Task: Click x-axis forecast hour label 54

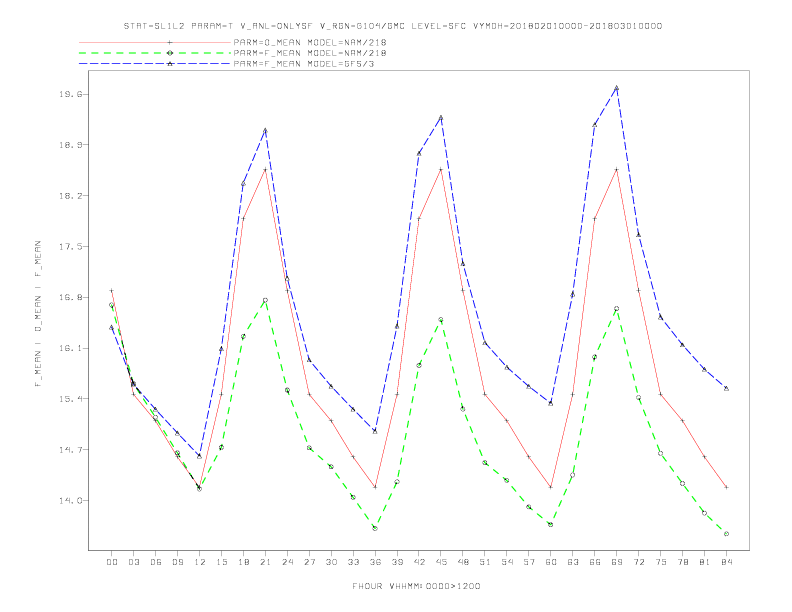Action: (x=507, y=562)
